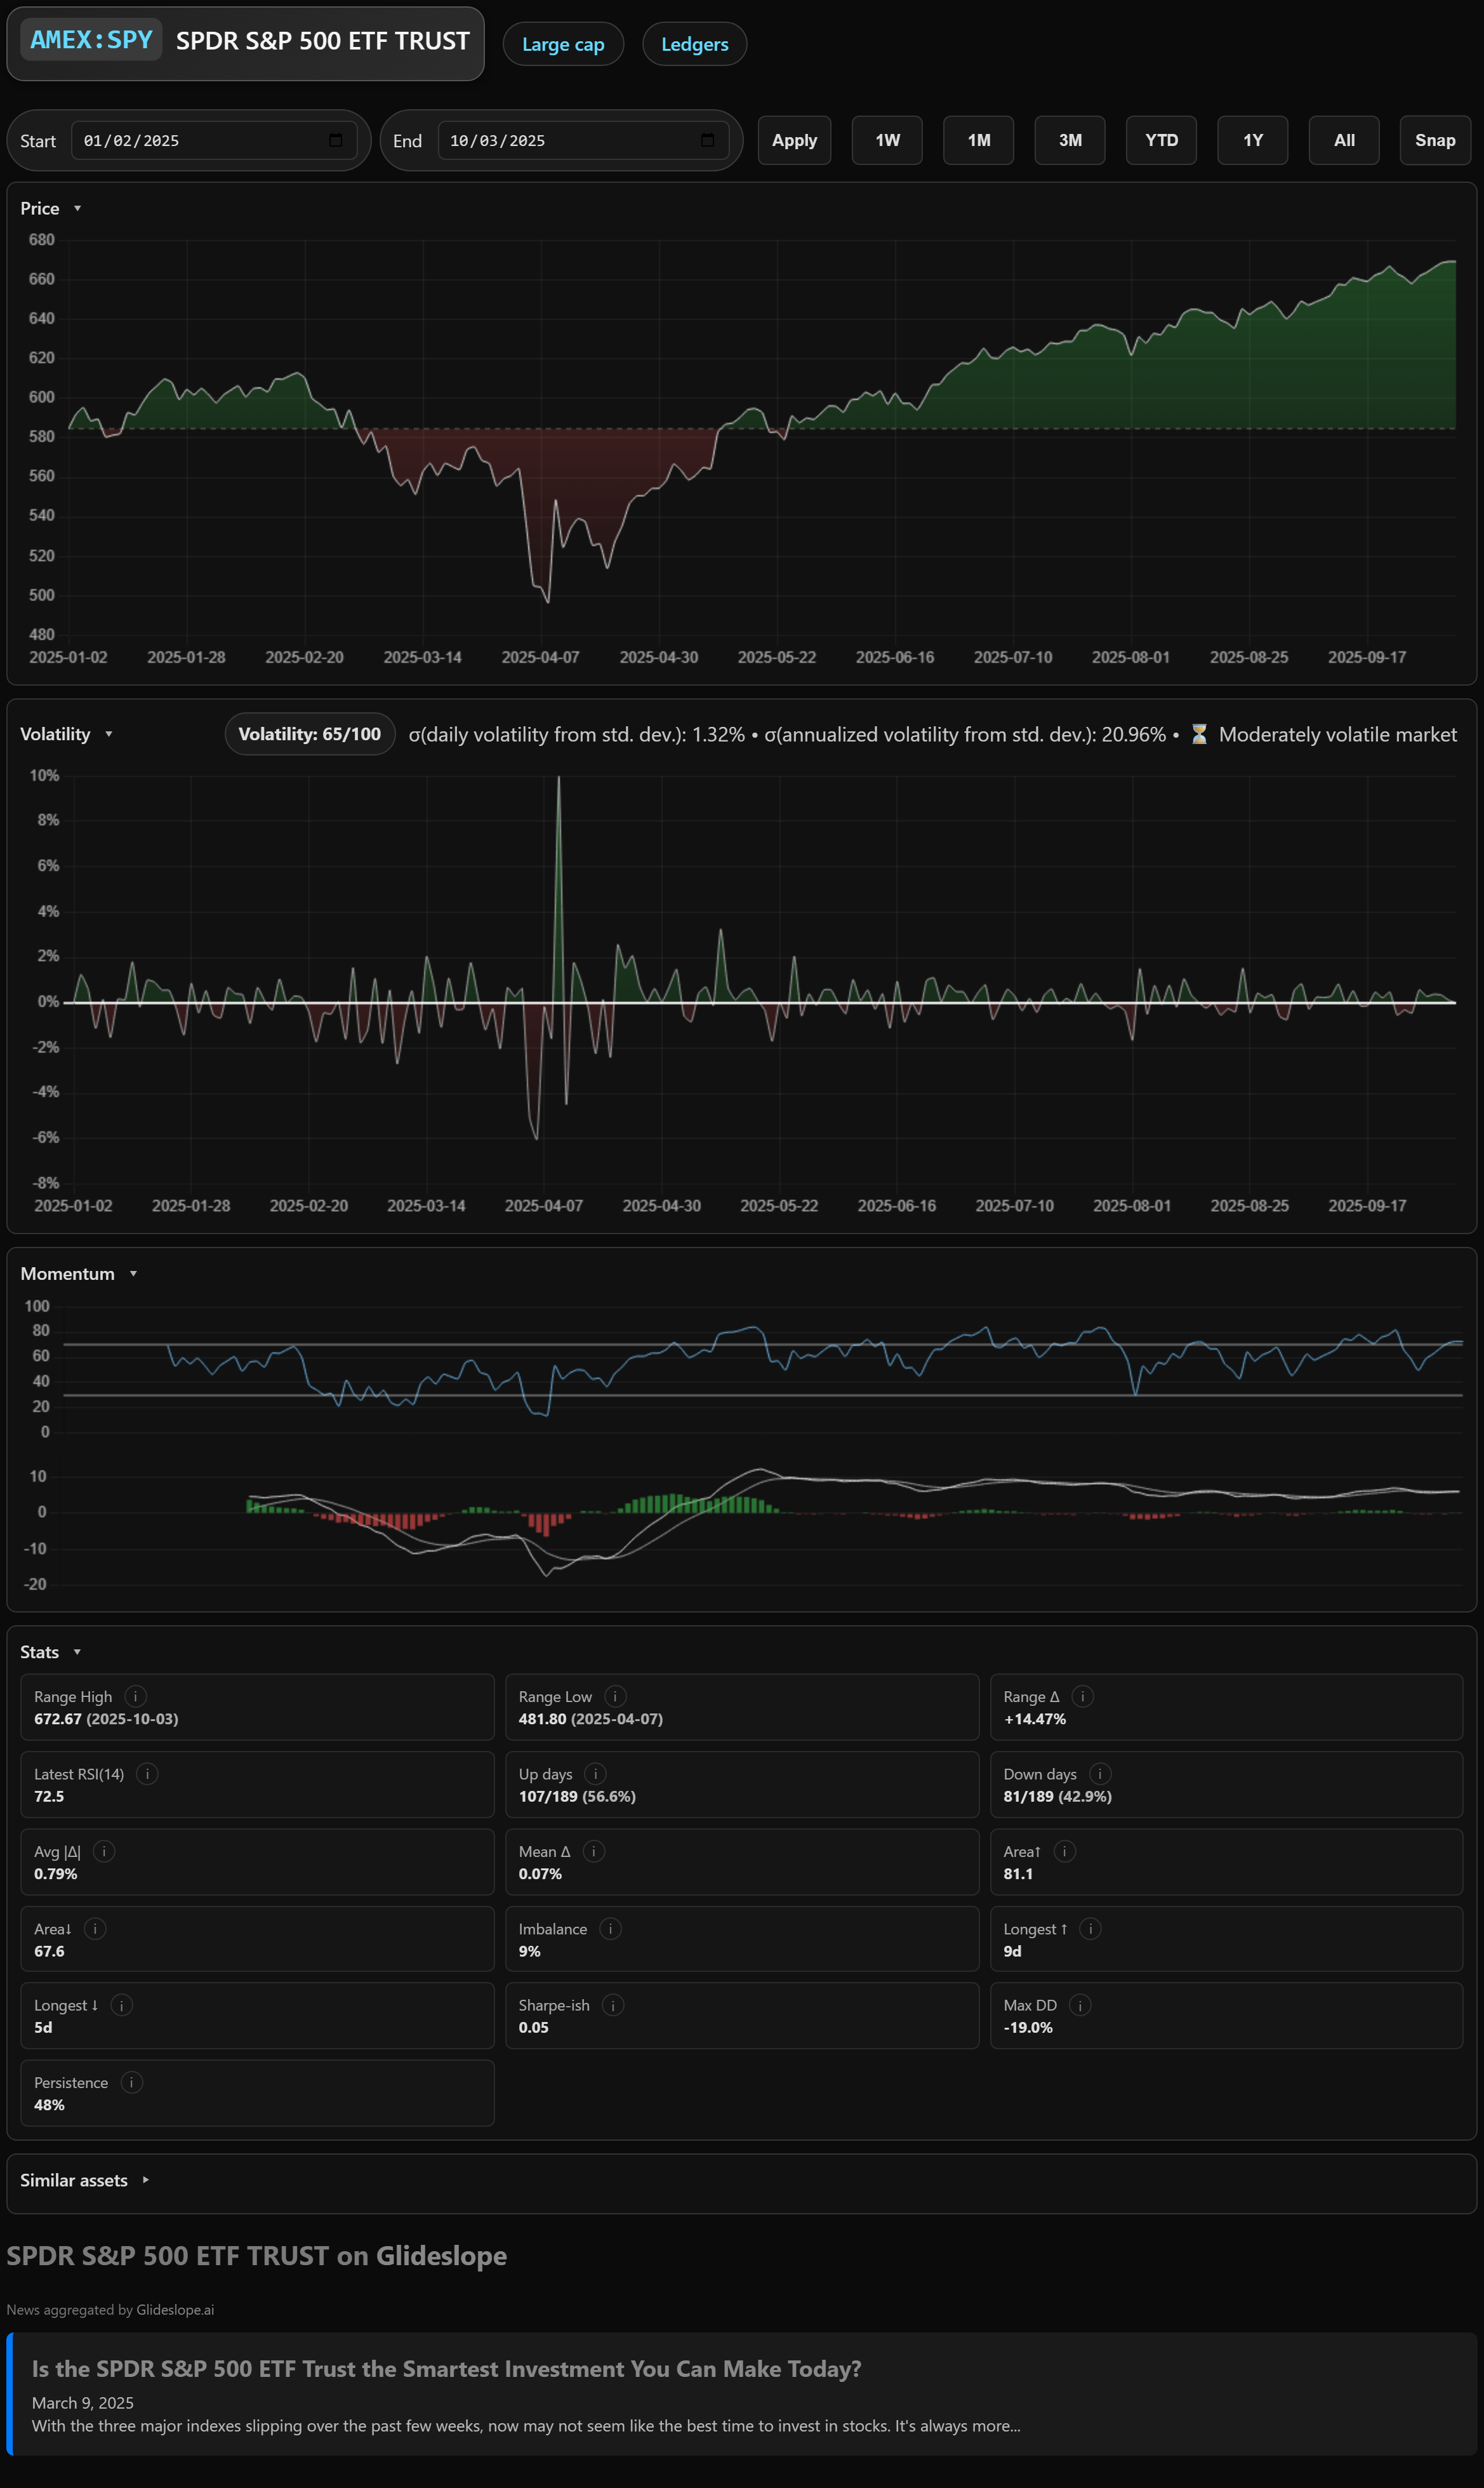Open the SPDR smartest investment news article
This screenshot has height=2488, width=1484.
tap(446, 2369)
